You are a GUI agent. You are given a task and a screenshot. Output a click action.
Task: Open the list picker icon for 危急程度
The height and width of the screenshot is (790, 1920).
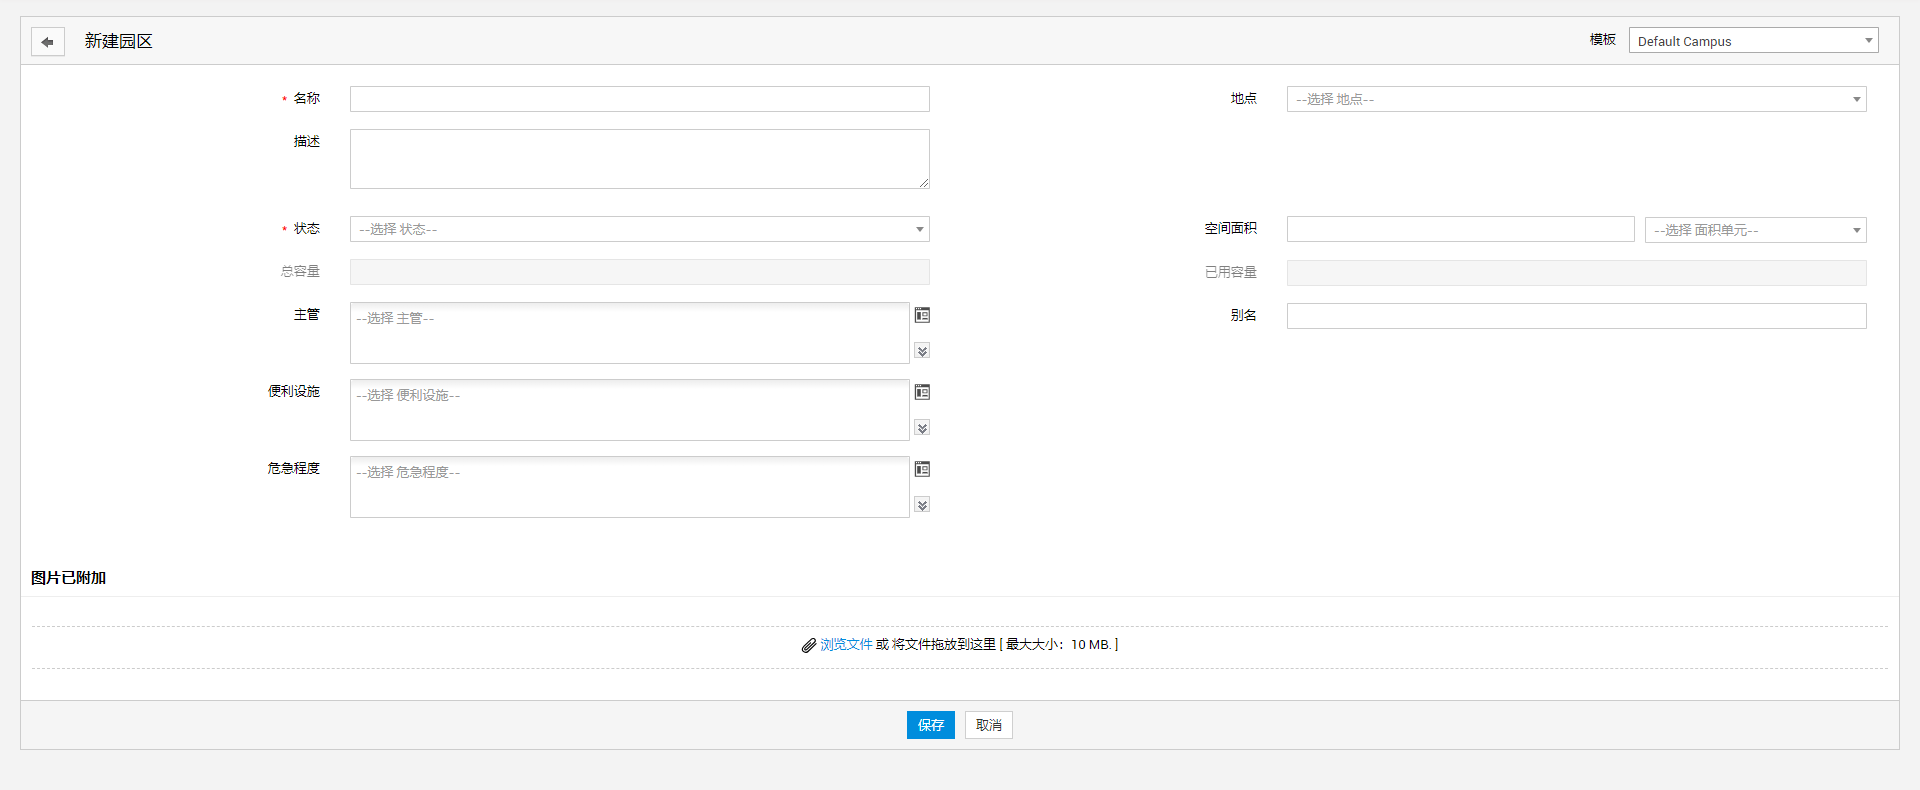(922, 469)
